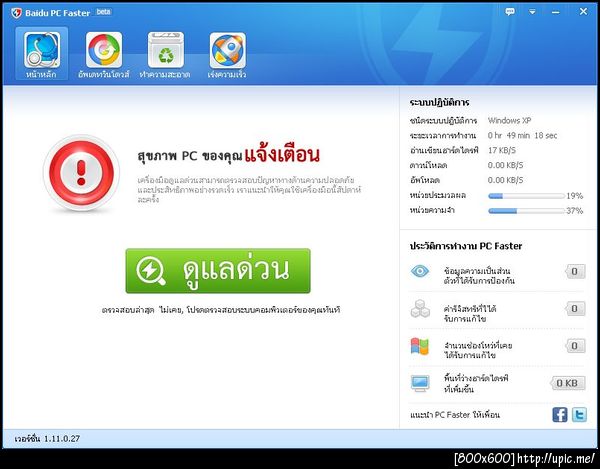
Task: Click the beta label beside the title
Action: pos(103,12)
